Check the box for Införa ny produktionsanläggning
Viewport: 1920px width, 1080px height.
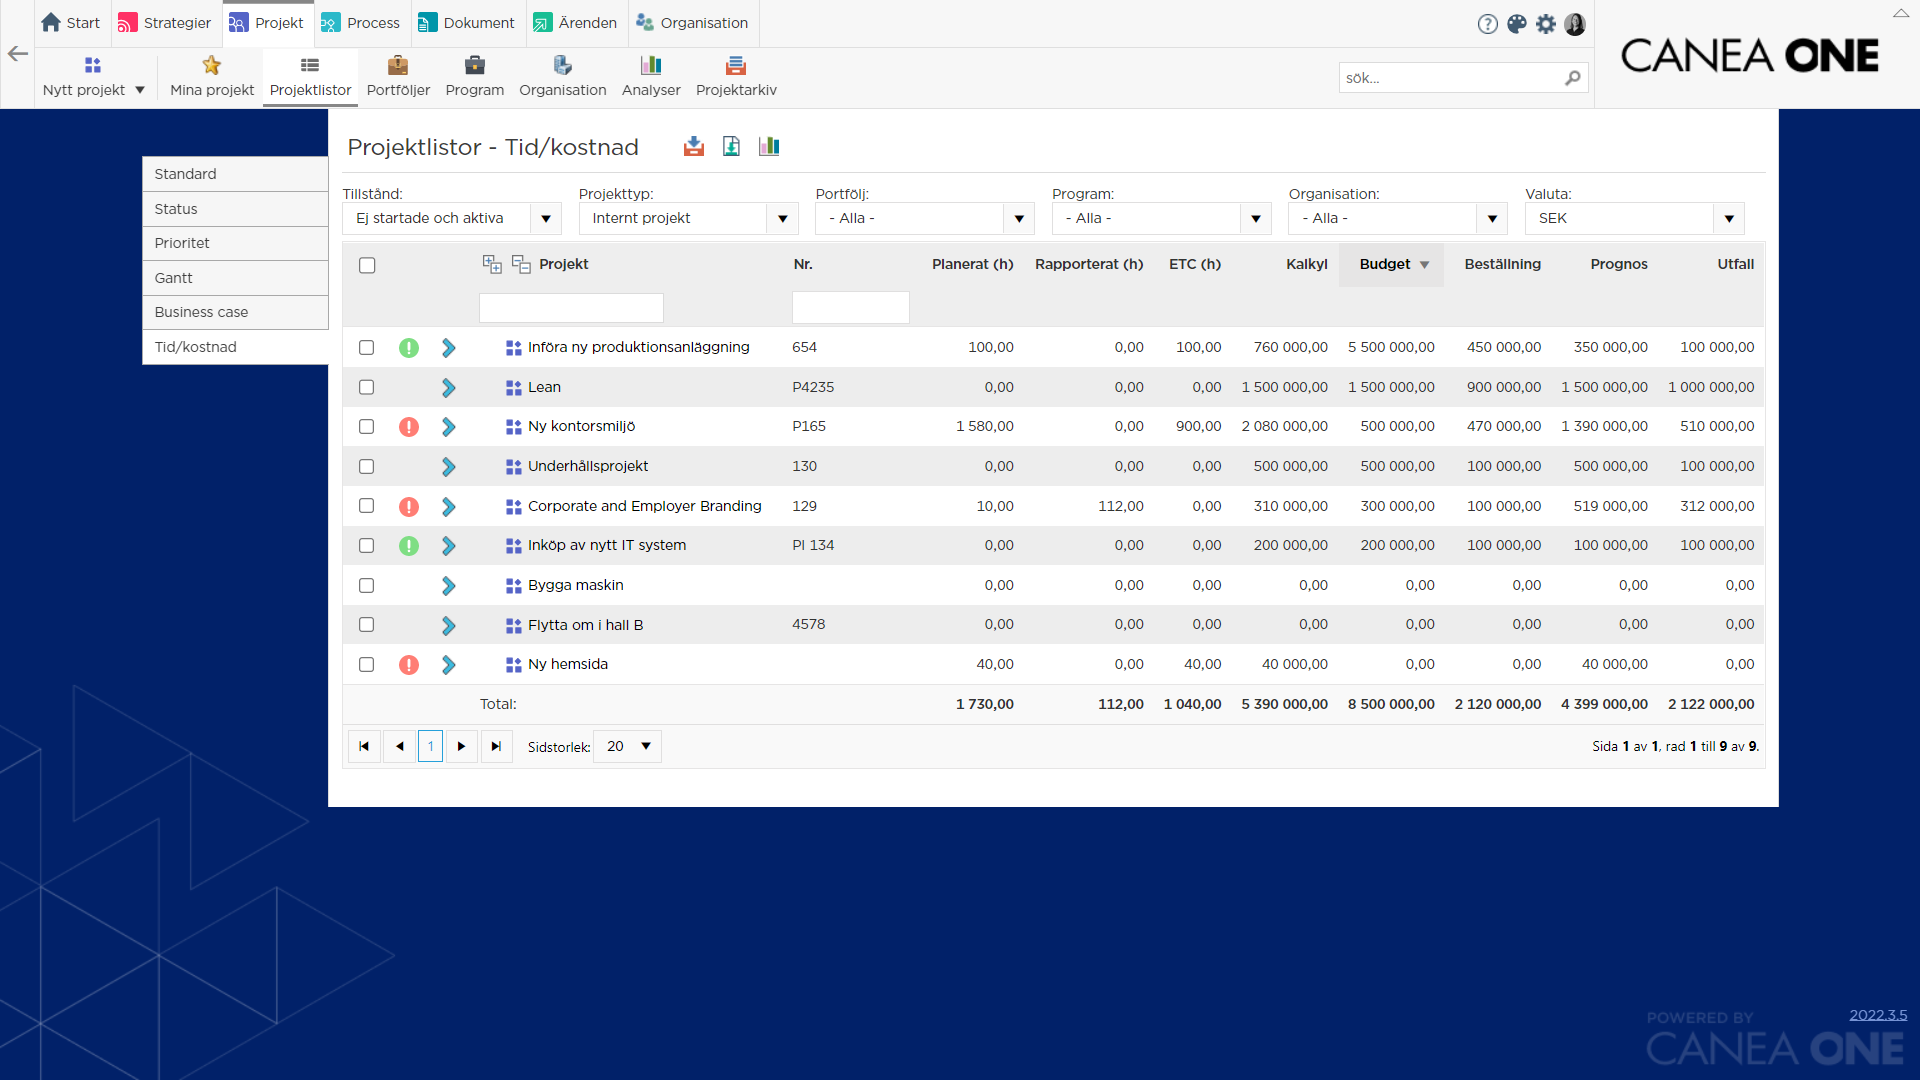click(x=367, y=348)
